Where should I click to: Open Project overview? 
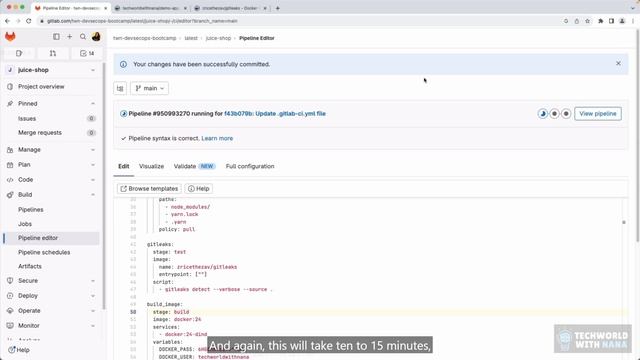tap(52, 87)
